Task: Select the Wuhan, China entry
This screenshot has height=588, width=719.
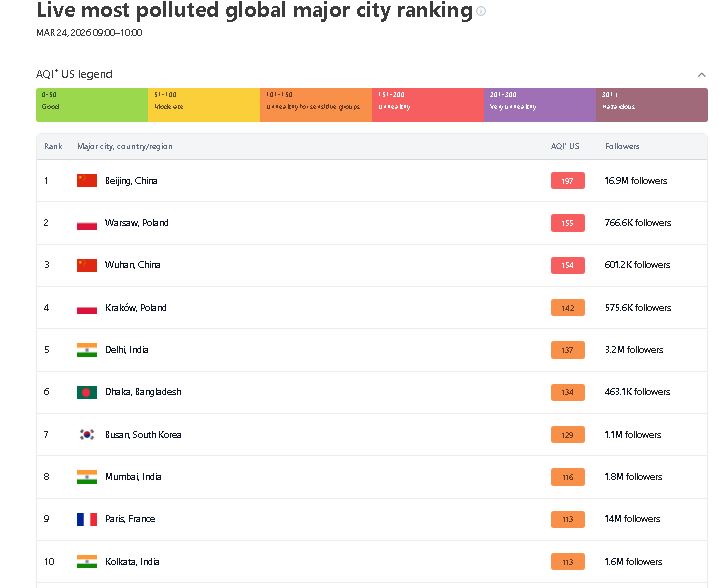Action: point(132,265)
